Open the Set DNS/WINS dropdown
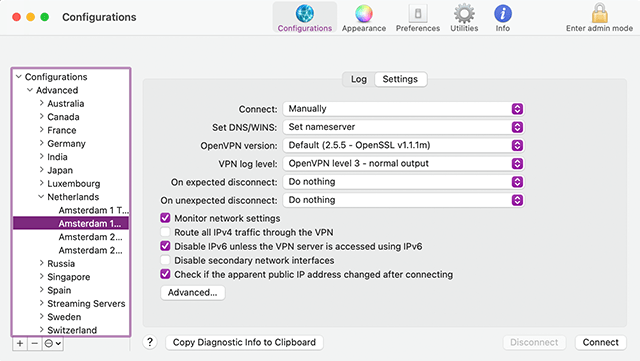 403,127
